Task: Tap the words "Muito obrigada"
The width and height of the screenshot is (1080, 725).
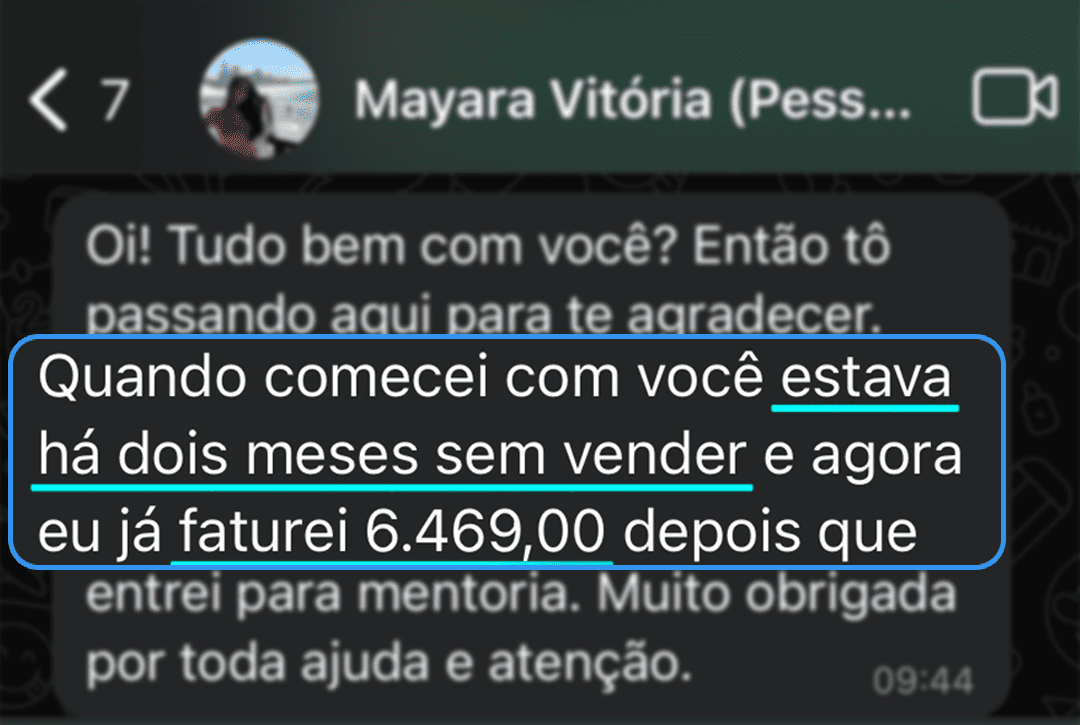Action: tap(776, 593)
